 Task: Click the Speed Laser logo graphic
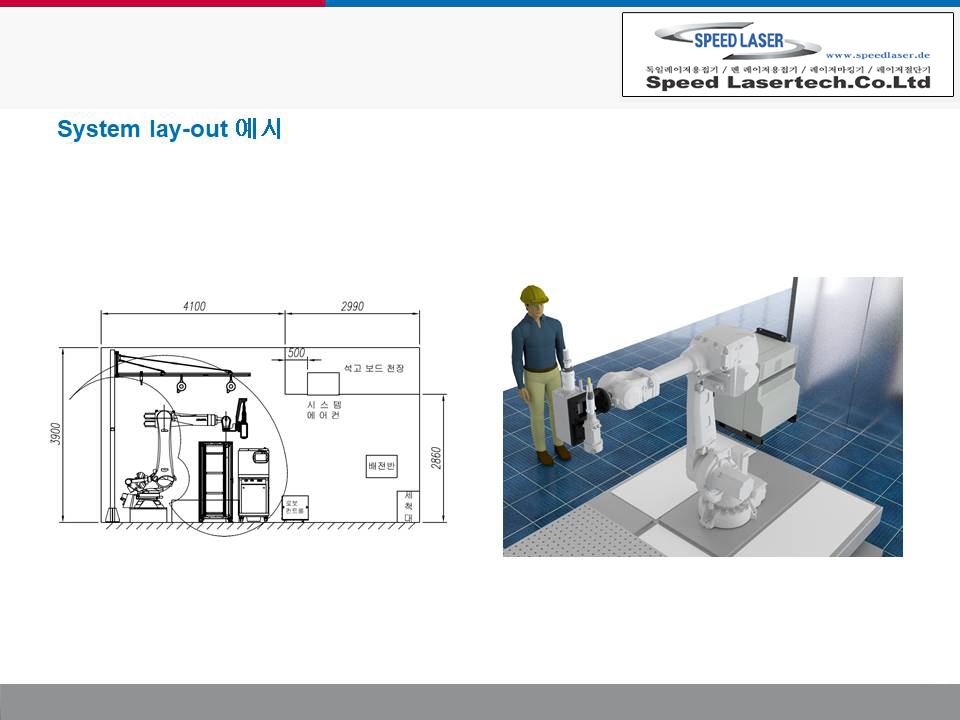pos(737,41)
